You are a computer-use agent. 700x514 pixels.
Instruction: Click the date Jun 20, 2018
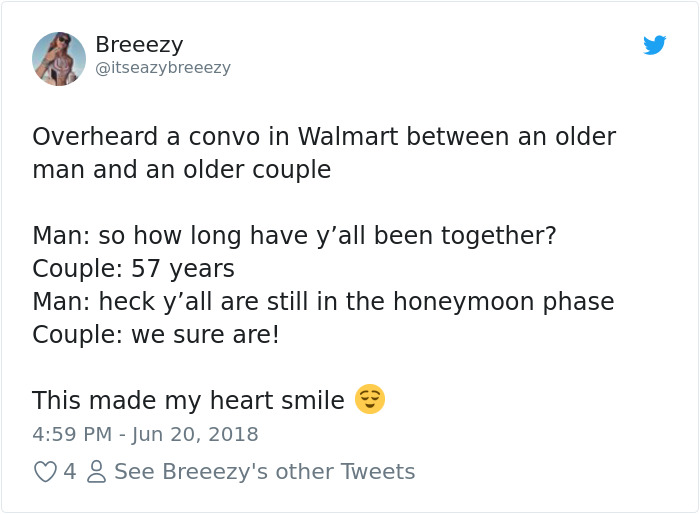pos(195,434)
